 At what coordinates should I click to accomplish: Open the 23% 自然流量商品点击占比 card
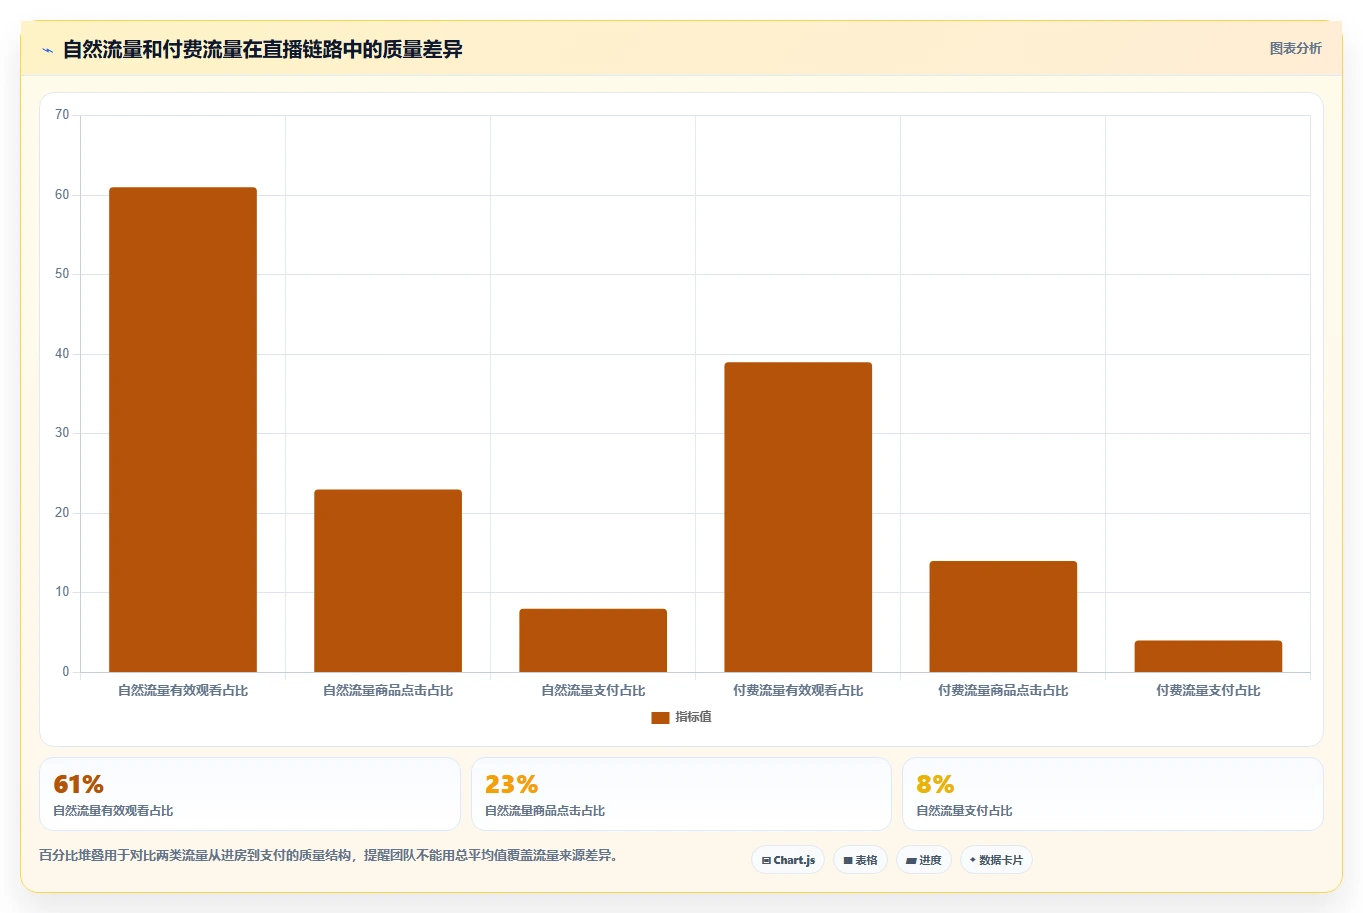[681, 794]
